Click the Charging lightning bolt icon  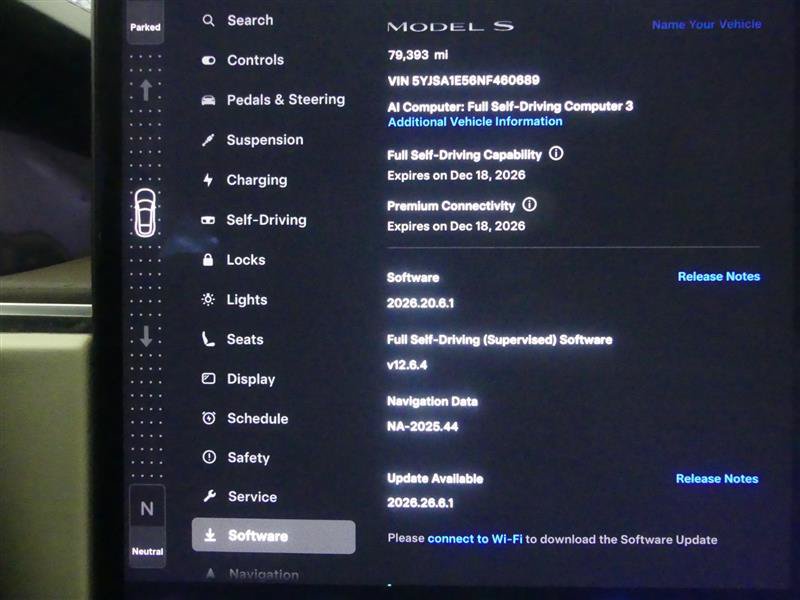(208, 180)
